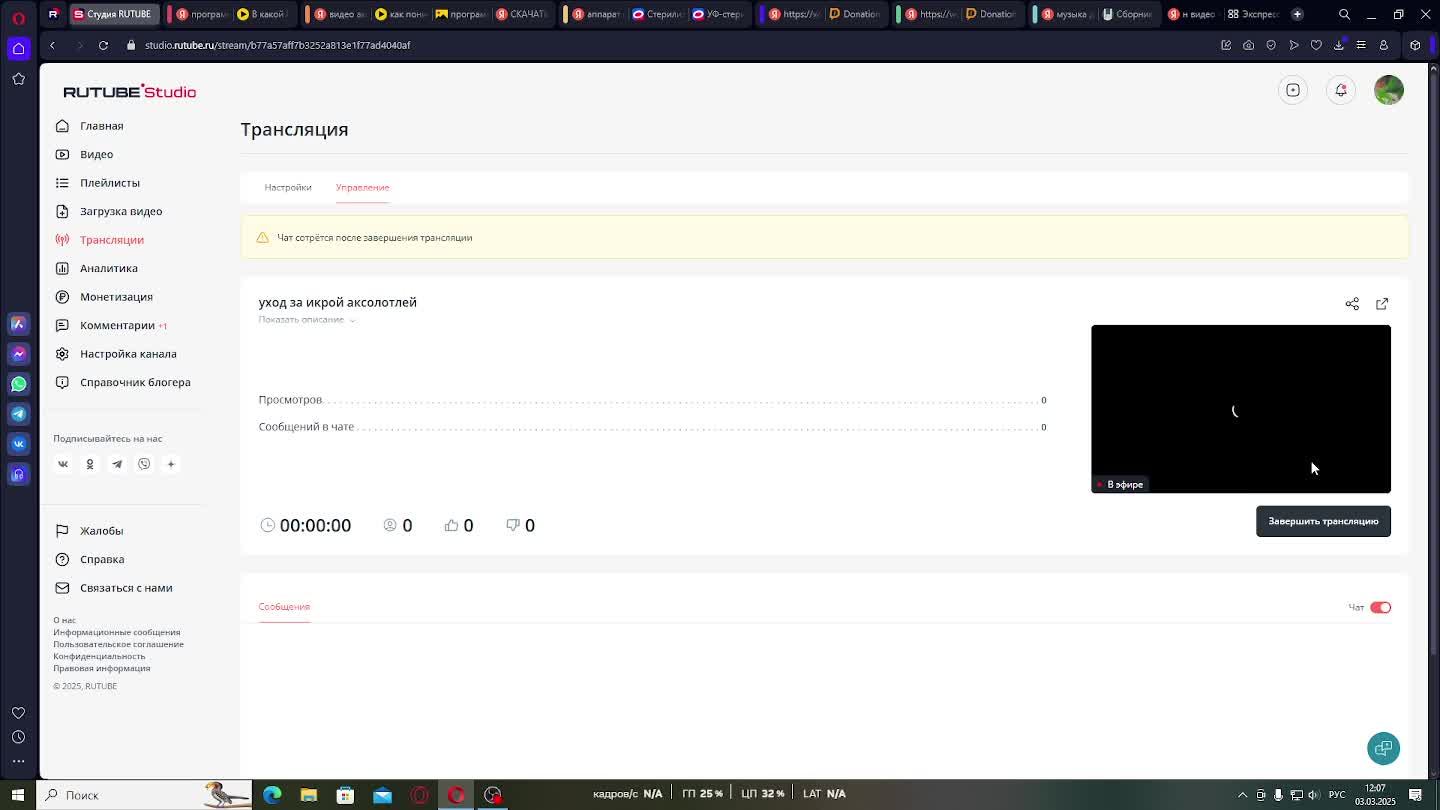This screenshot has height=810, width=1440.
Task: Open Пользовательское соглашение link
Action: (x=118, y=644)
